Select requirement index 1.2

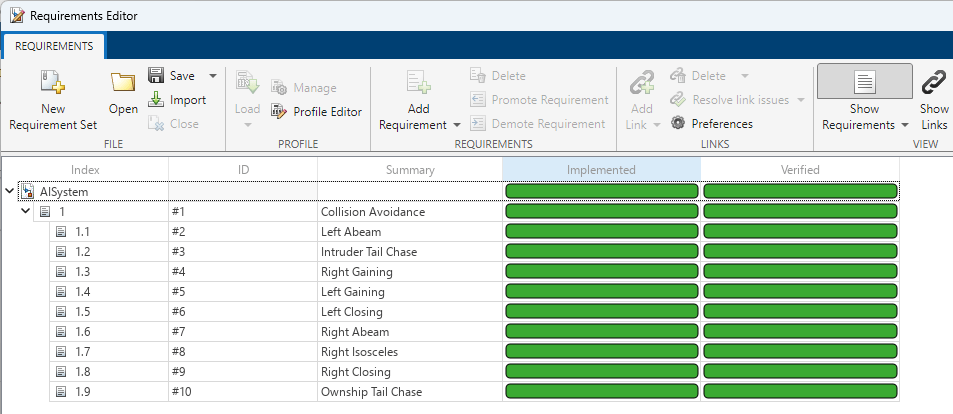83,252
